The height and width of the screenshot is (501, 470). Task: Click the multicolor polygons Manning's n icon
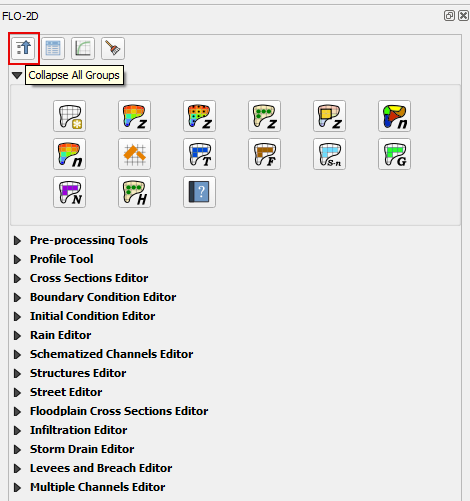click(395, 116)
